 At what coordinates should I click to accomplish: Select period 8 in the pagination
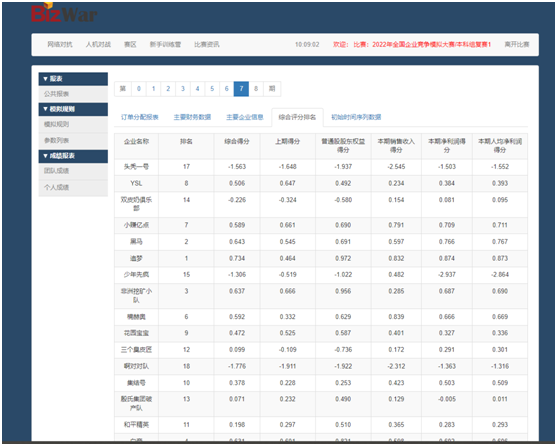tap(256, 89)
